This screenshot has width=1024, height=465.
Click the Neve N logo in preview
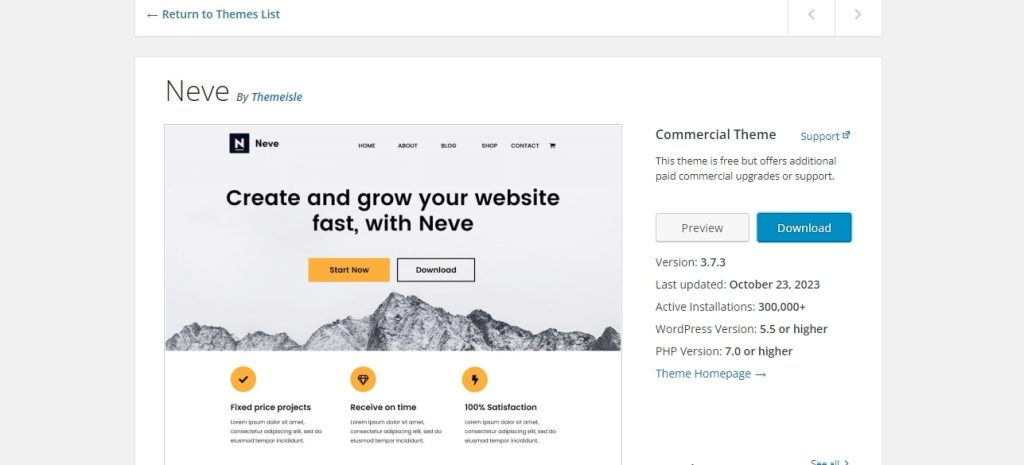239,143
